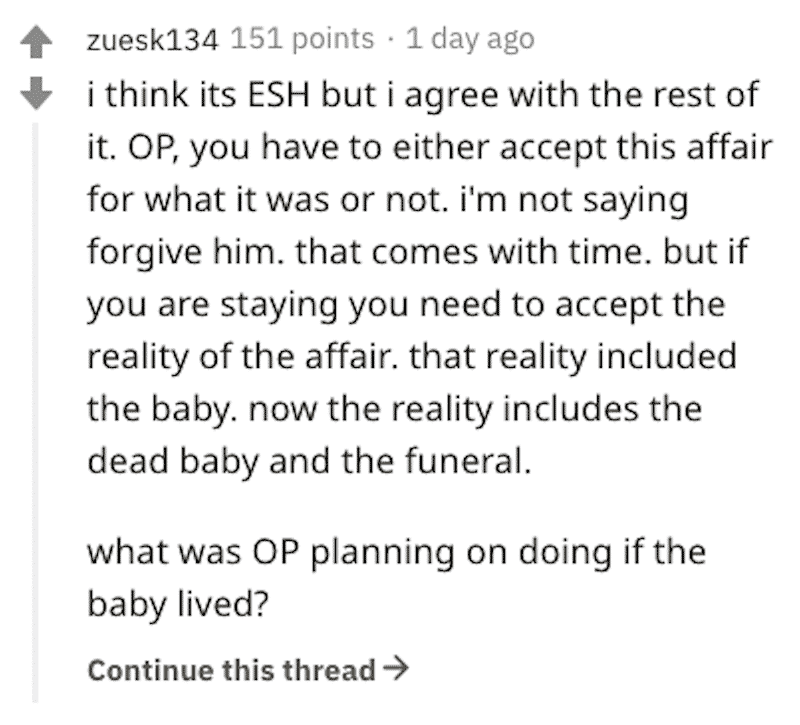The height and width of the screenshot is (725, 800).
Task: Click the phrase 'forgive him' in the comment
Action: [x=181, y=252]
